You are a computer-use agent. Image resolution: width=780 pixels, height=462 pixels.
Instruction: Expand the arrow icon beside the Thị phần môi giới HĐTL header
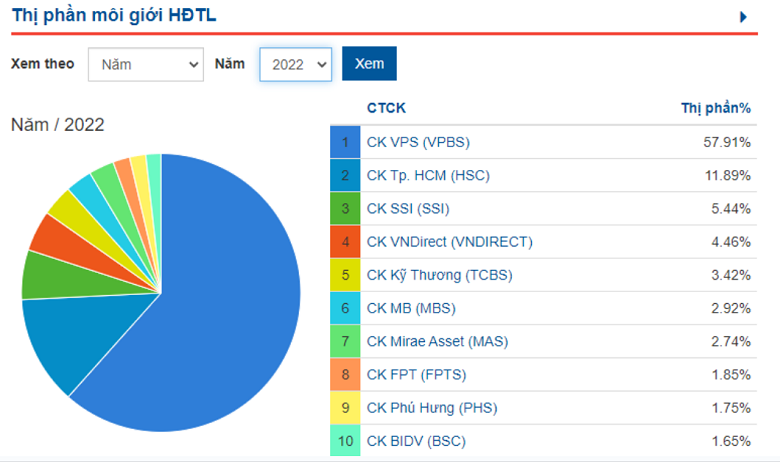click(x=743, y=17)
